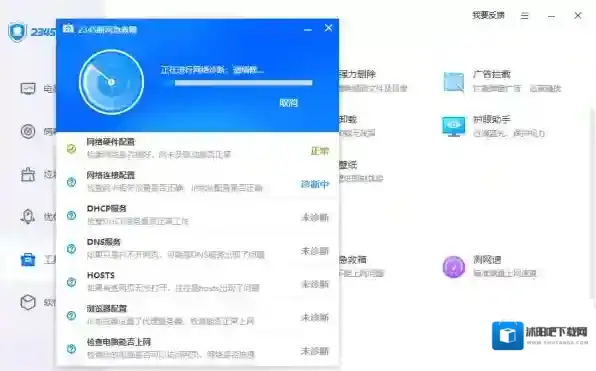This screenshot has width=596, height=371.
Task: Cancel the diagnosis with 取消
Action: (288, 103)
